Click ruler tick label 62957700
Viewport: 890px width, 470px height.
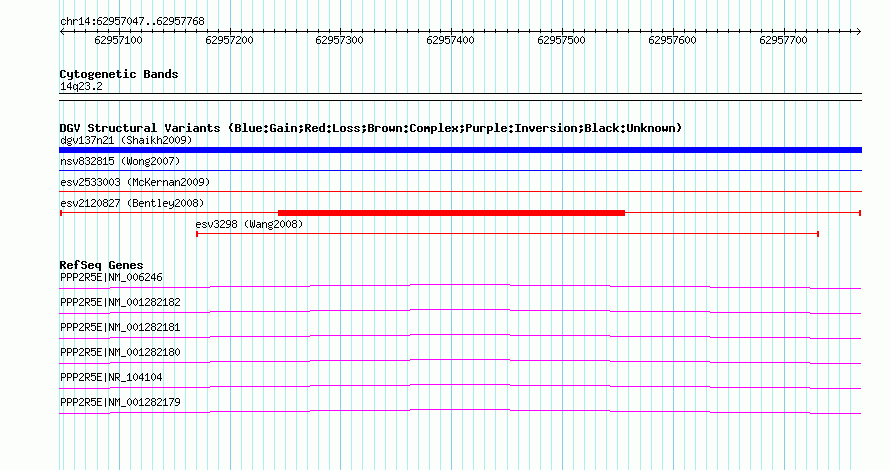783,40
